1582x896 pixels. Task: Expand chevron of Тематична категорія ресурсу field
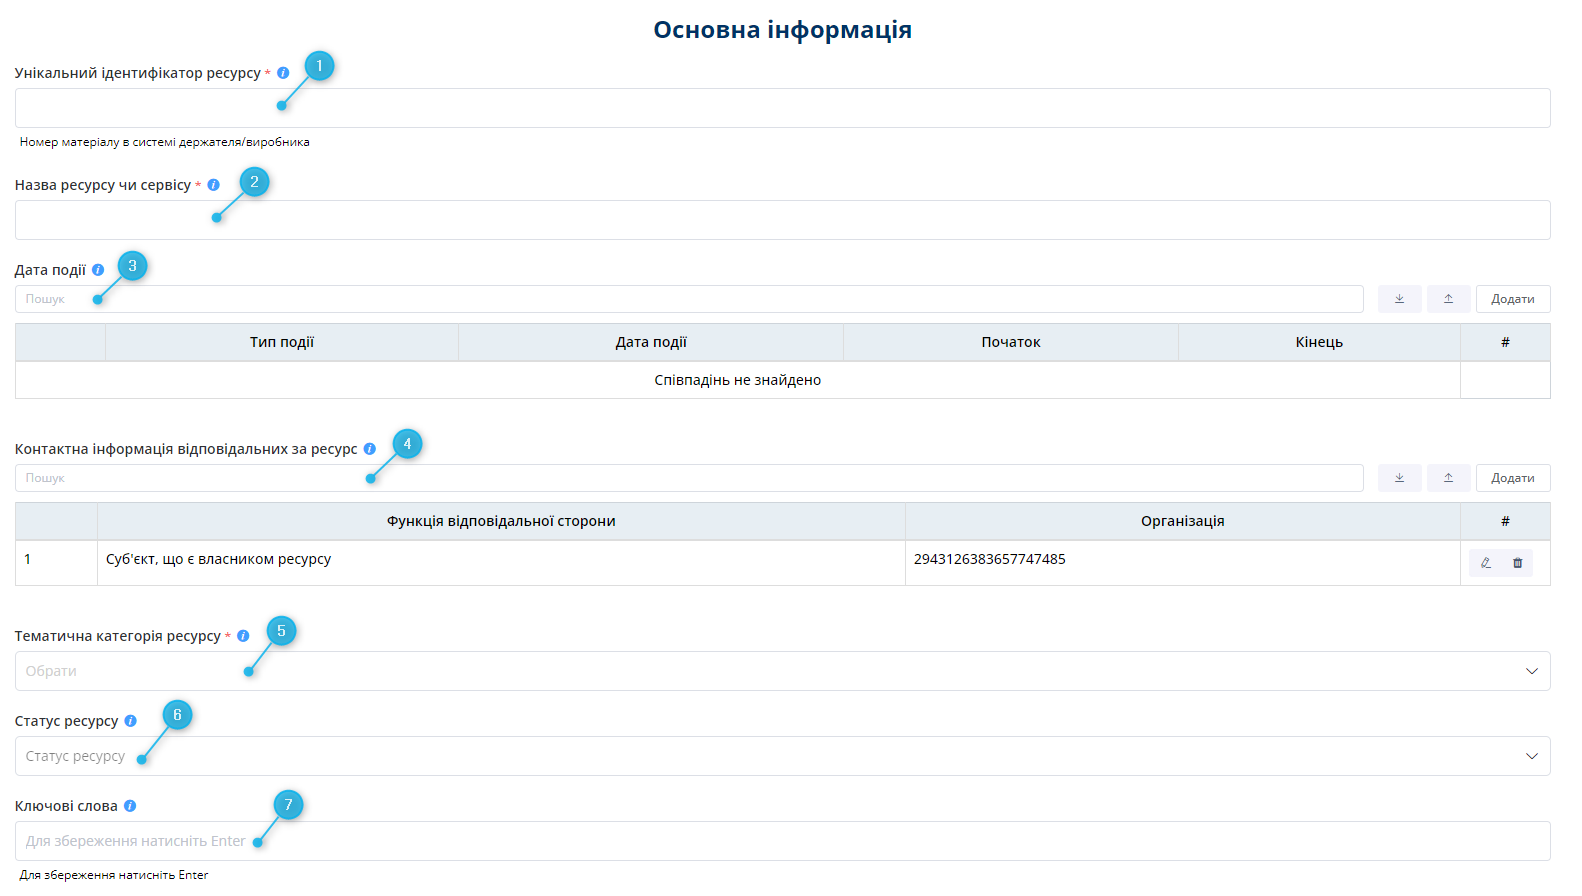click(1531, 671)
